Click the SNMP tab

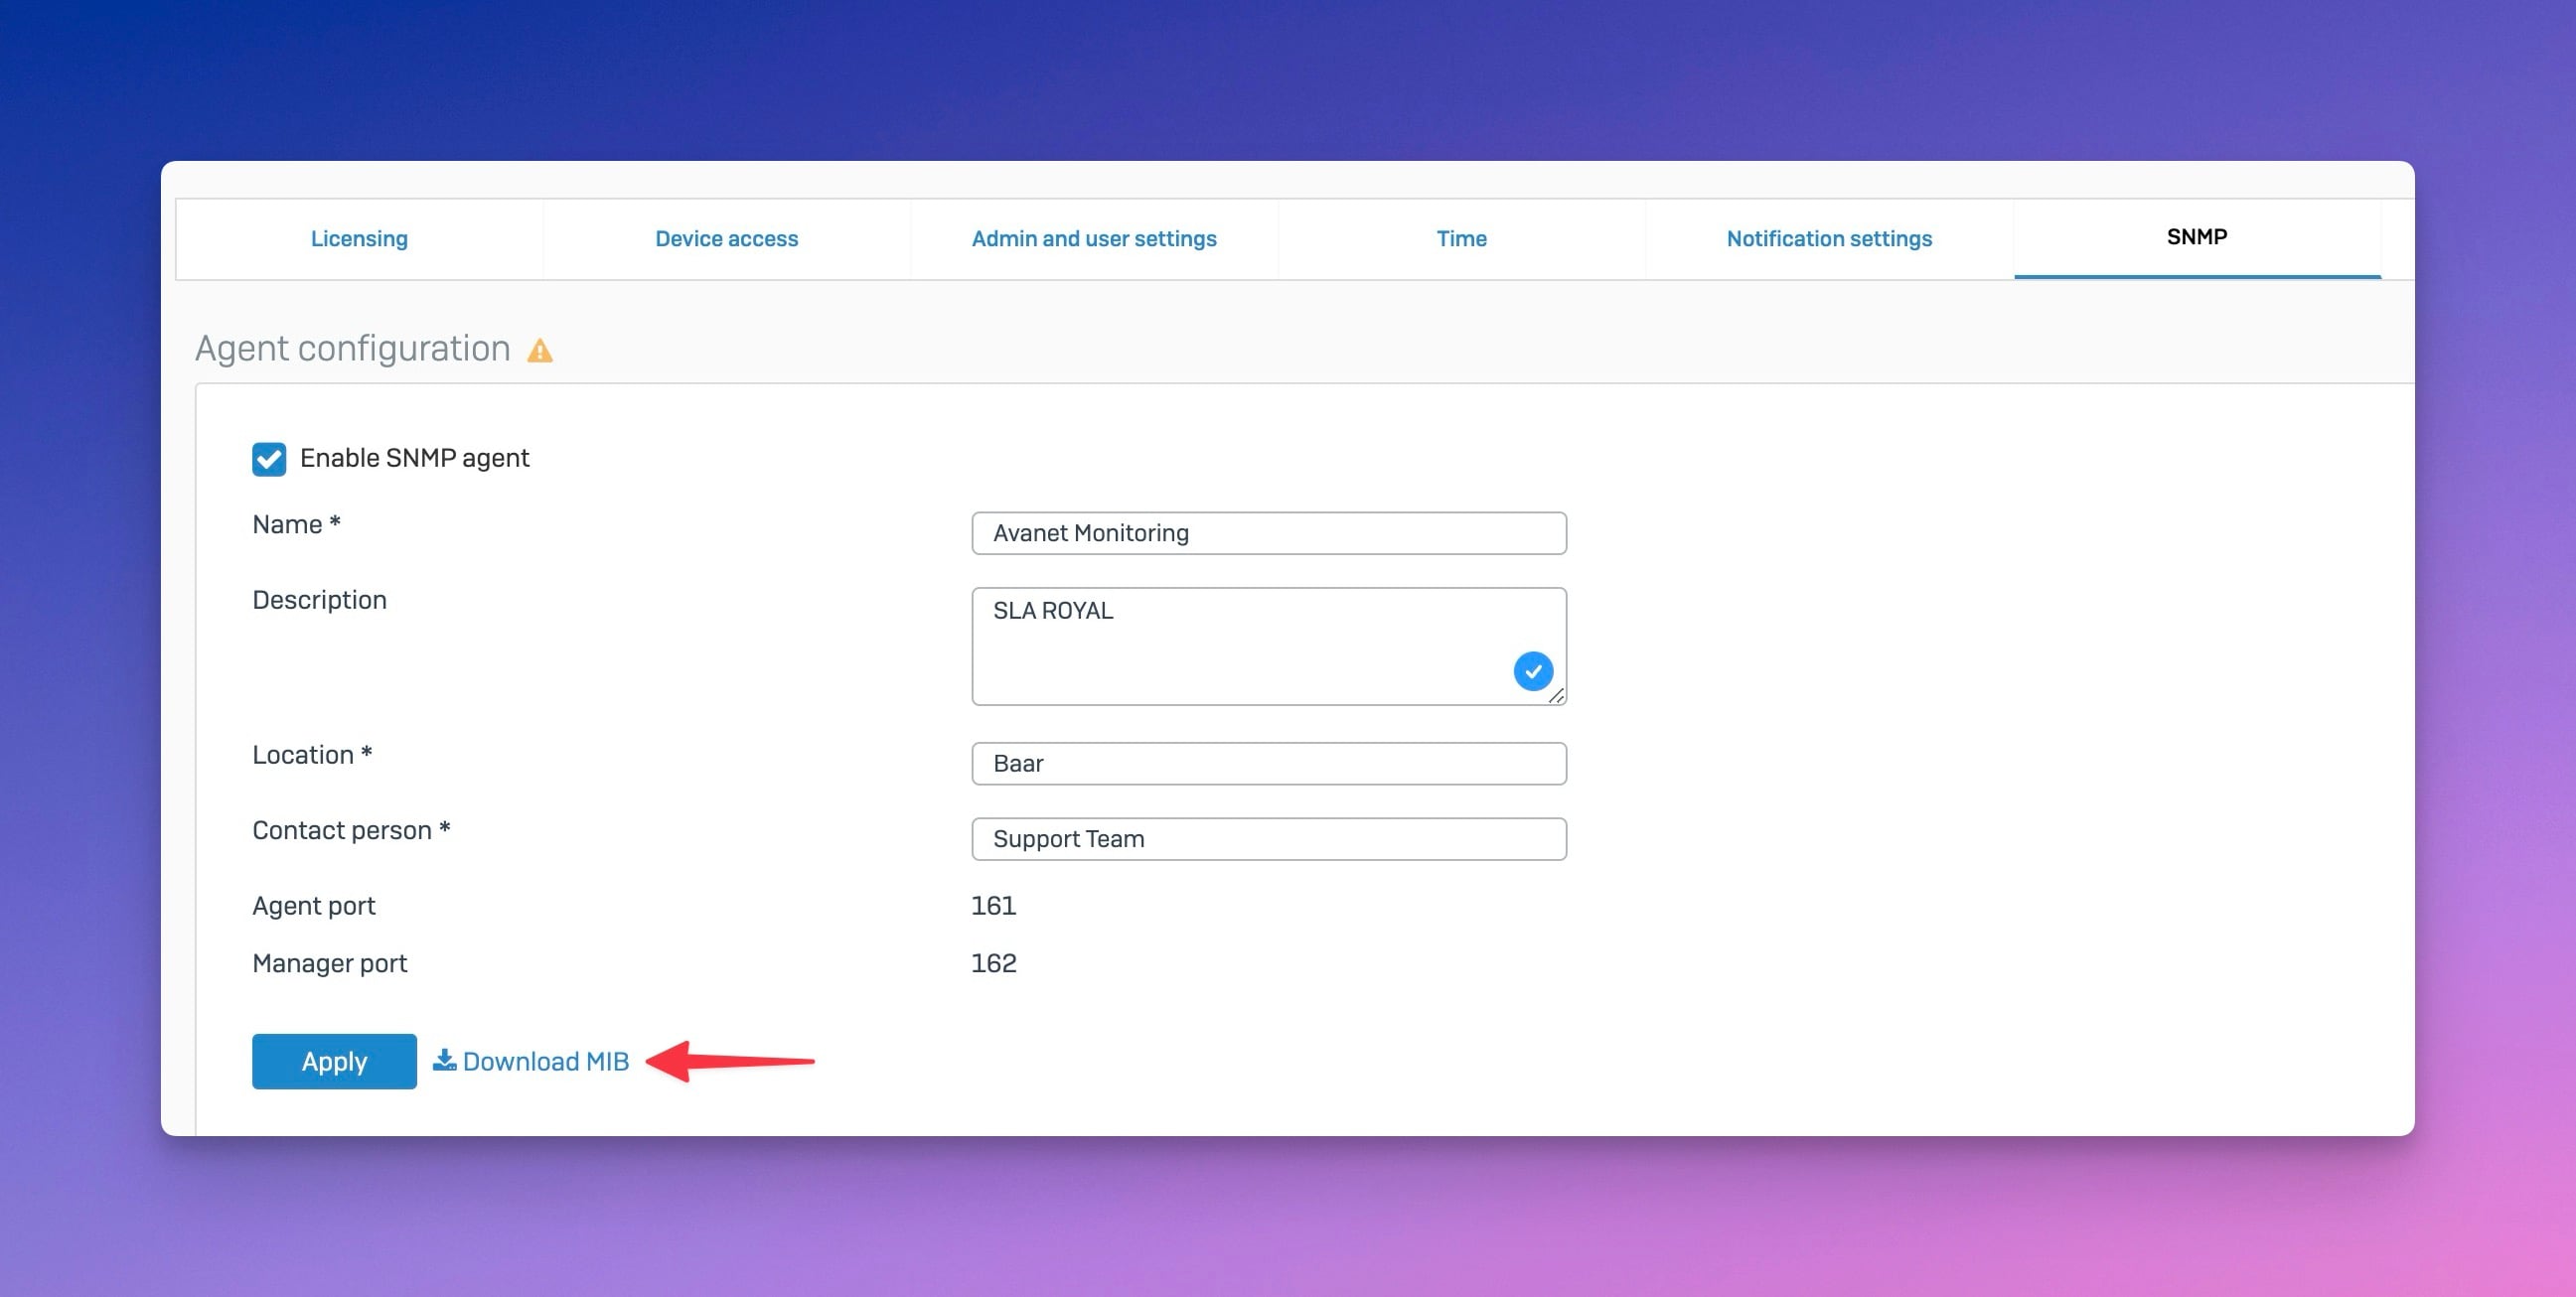coord(2196,238)
